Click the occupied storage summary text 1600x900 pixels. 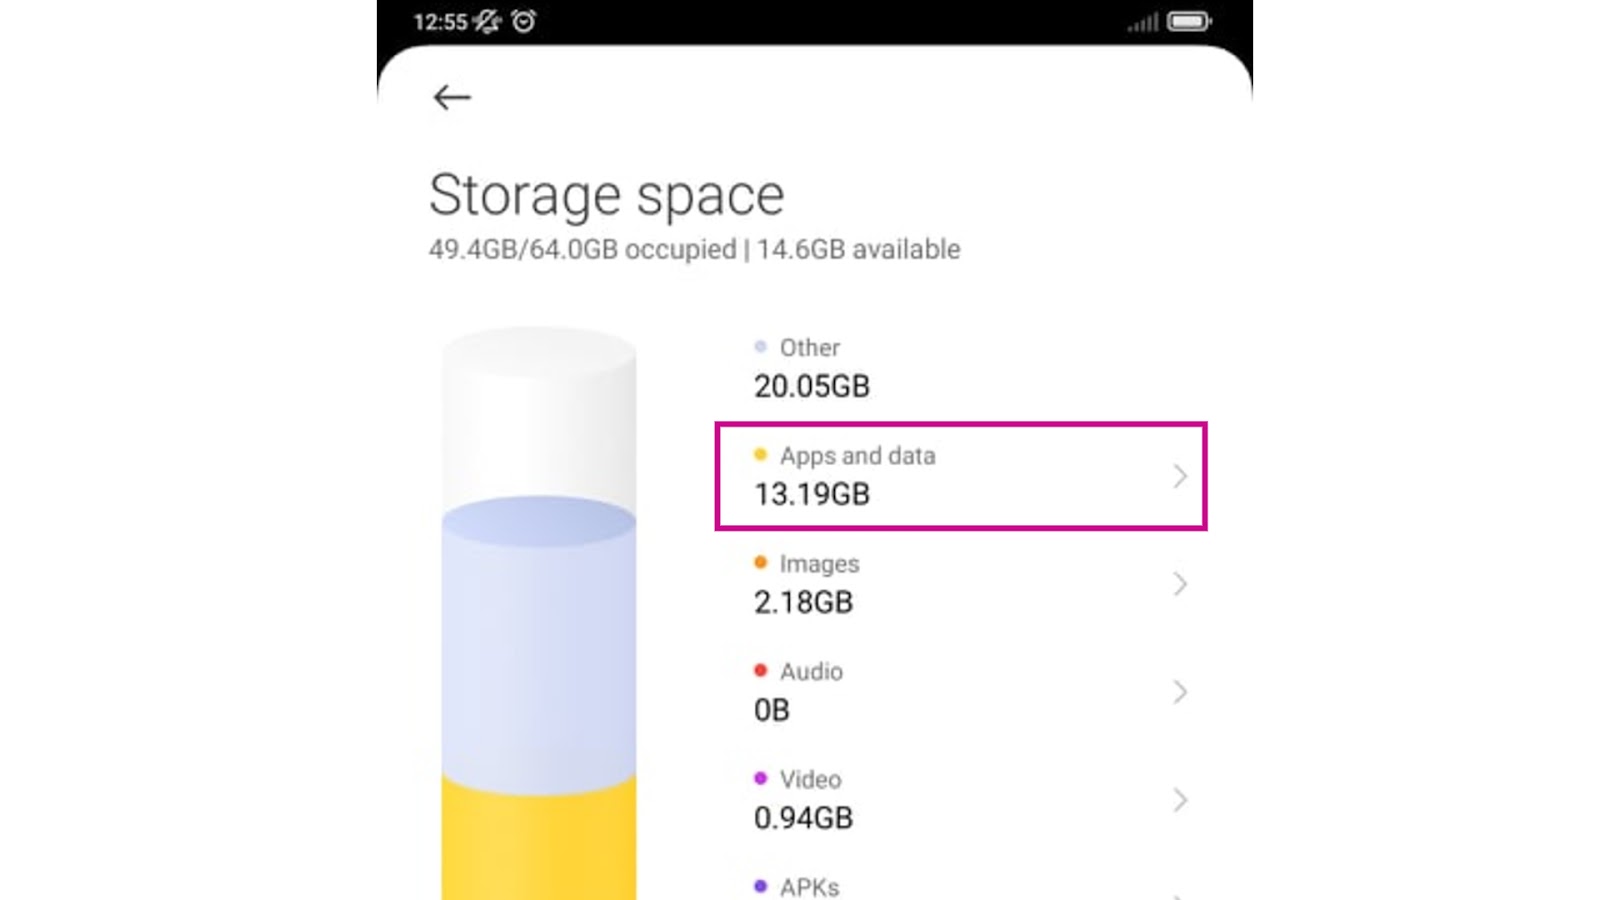coord(694,249)
